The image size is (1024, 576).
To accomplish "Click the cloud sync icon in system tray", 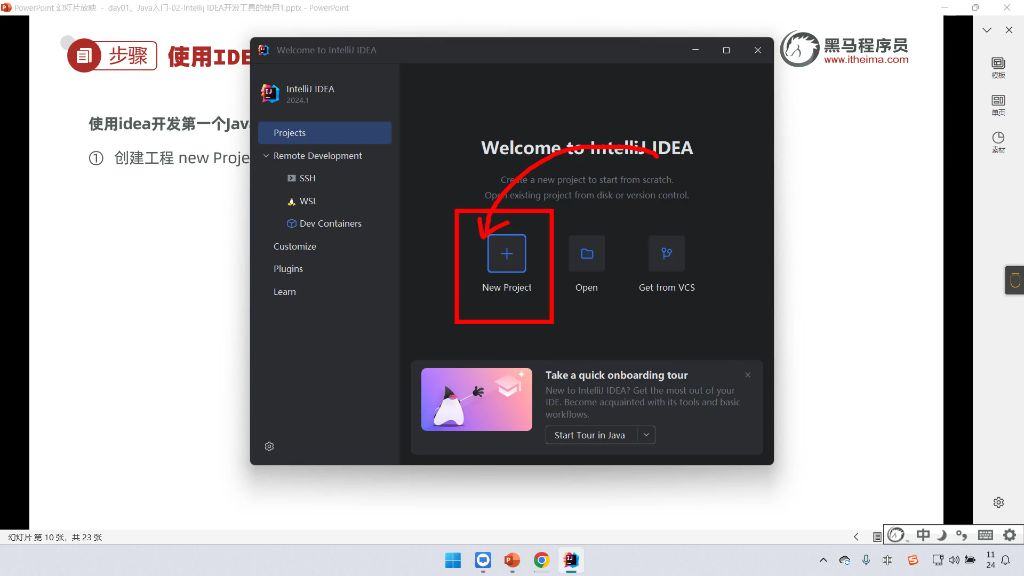I will pyautogui.click(x=844, y=560).
